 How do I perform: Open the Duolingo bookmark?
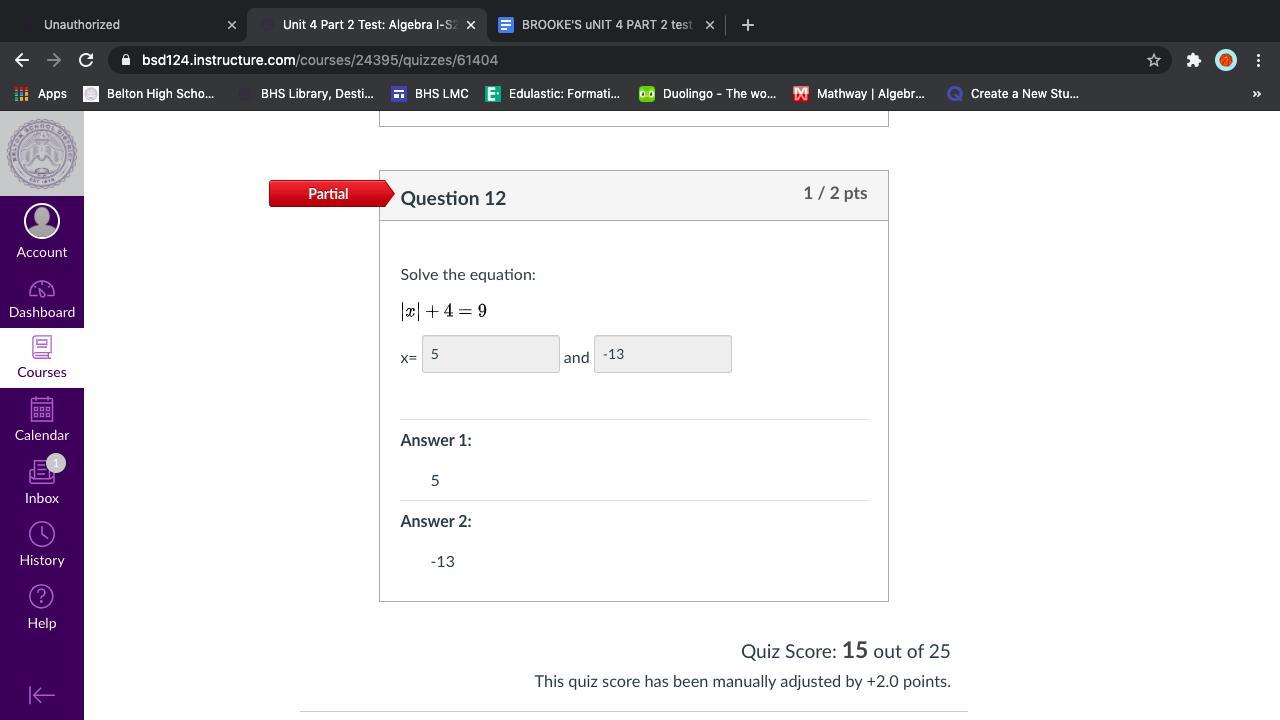(708, 94)
